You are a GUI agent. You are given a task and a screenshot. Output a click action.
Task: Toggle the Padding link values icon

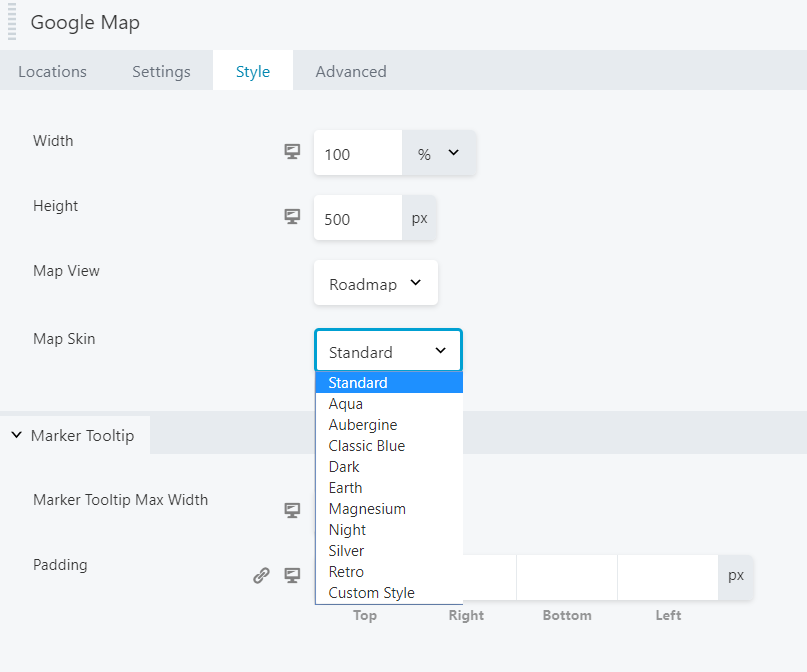point(261,575)
